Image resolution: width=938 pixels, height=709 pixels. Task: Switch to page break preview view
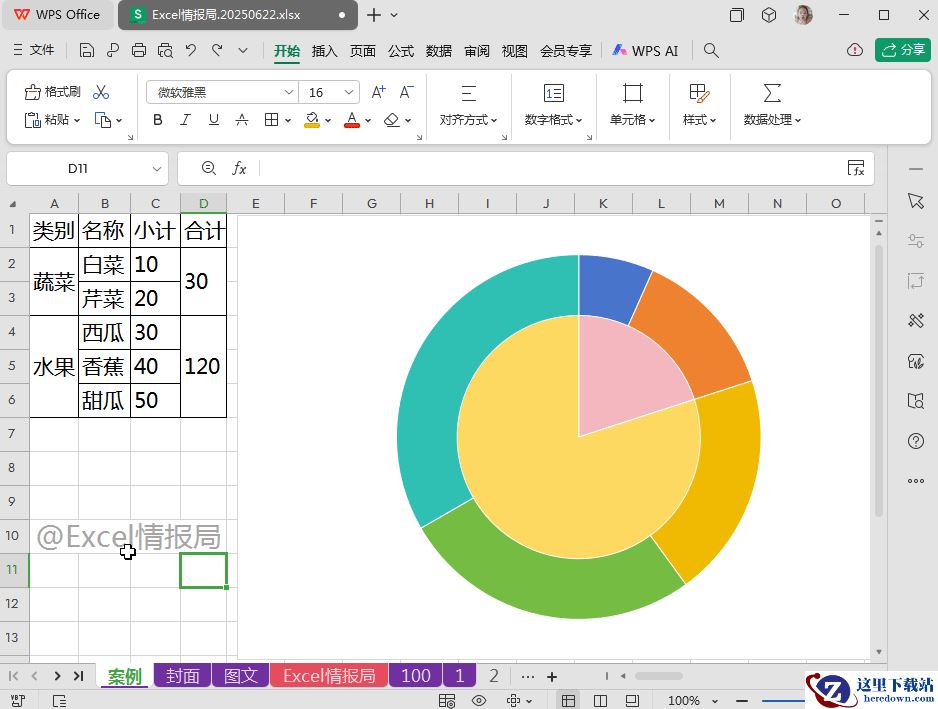pos(600,700)
